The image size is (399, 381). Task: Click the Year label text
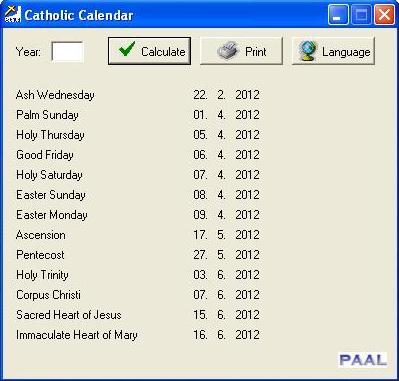click(x=28, y=52)
